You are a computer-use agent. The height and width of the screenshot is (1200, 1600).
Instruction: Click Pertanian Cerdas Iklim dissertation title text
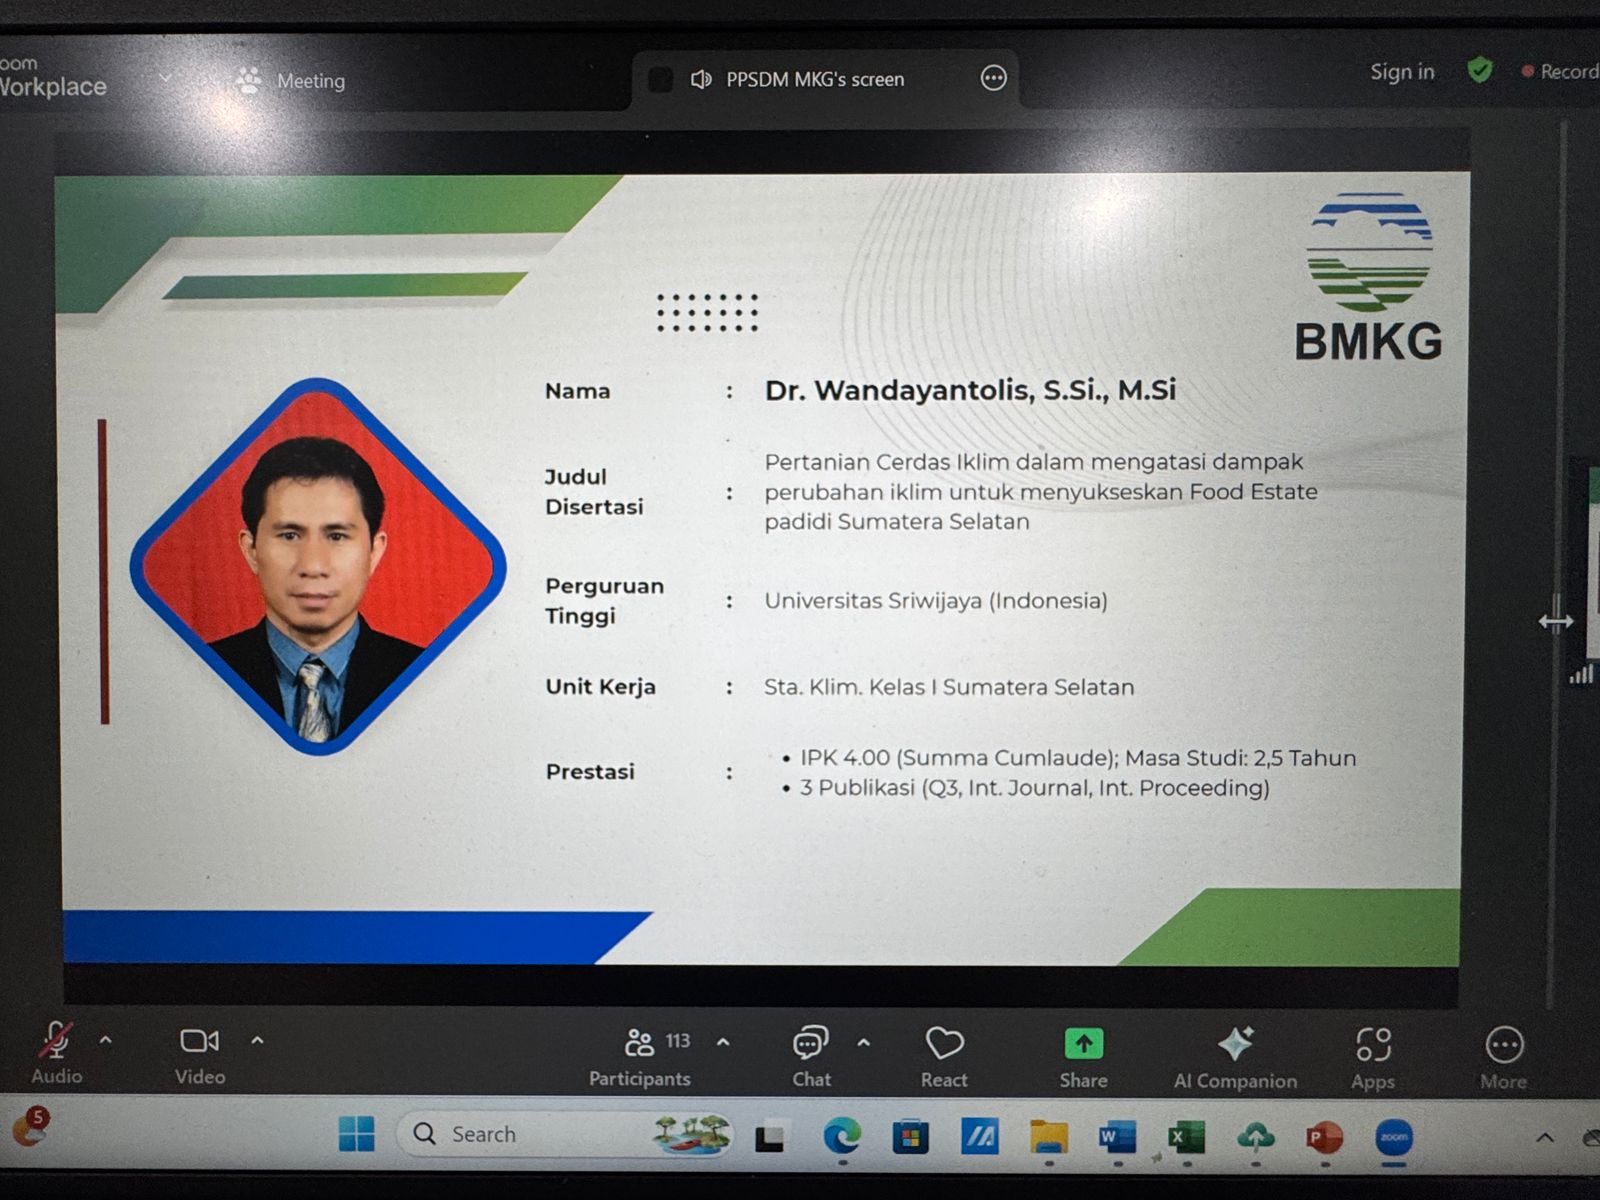click(1041, 492)
